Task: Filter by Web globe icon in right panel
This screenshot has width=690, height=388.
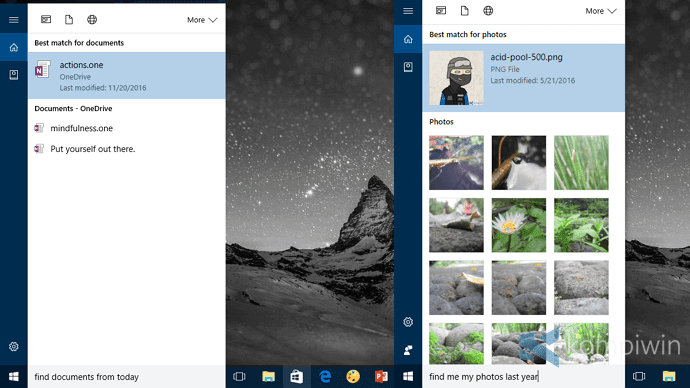Action: tap(488, 11)
